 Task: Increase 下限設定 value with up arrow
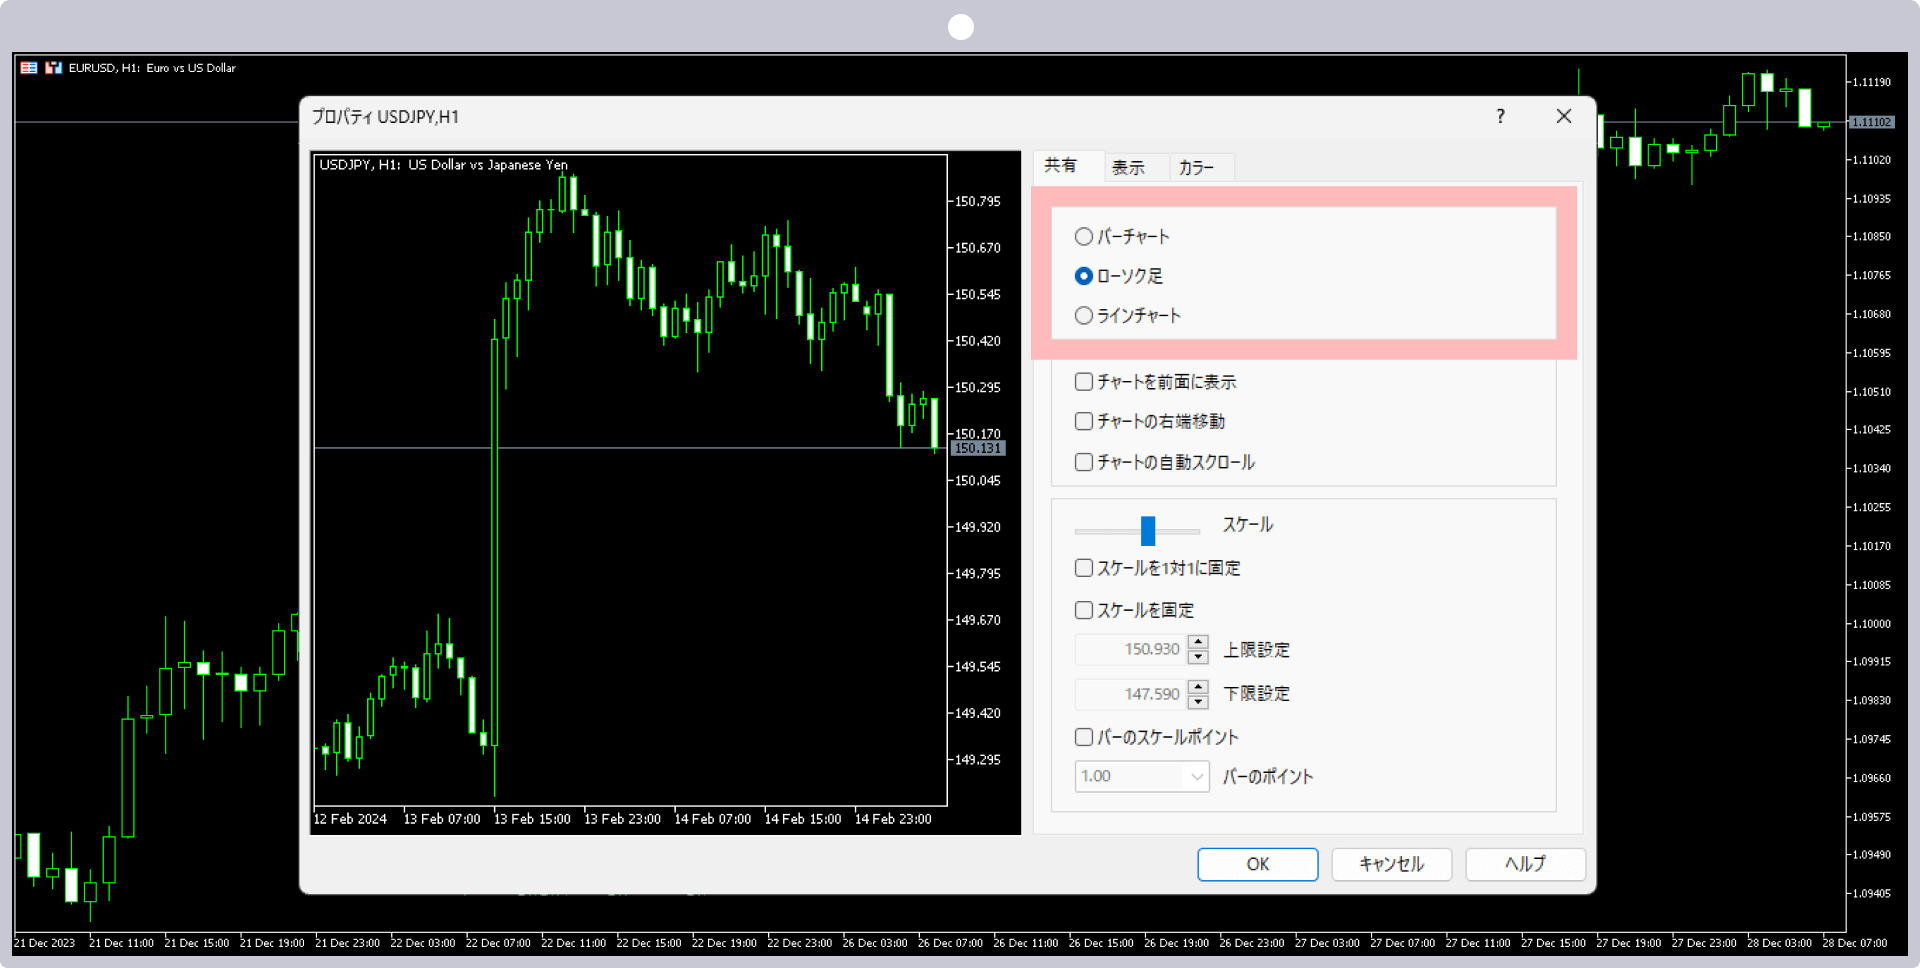pos(1198,686)
